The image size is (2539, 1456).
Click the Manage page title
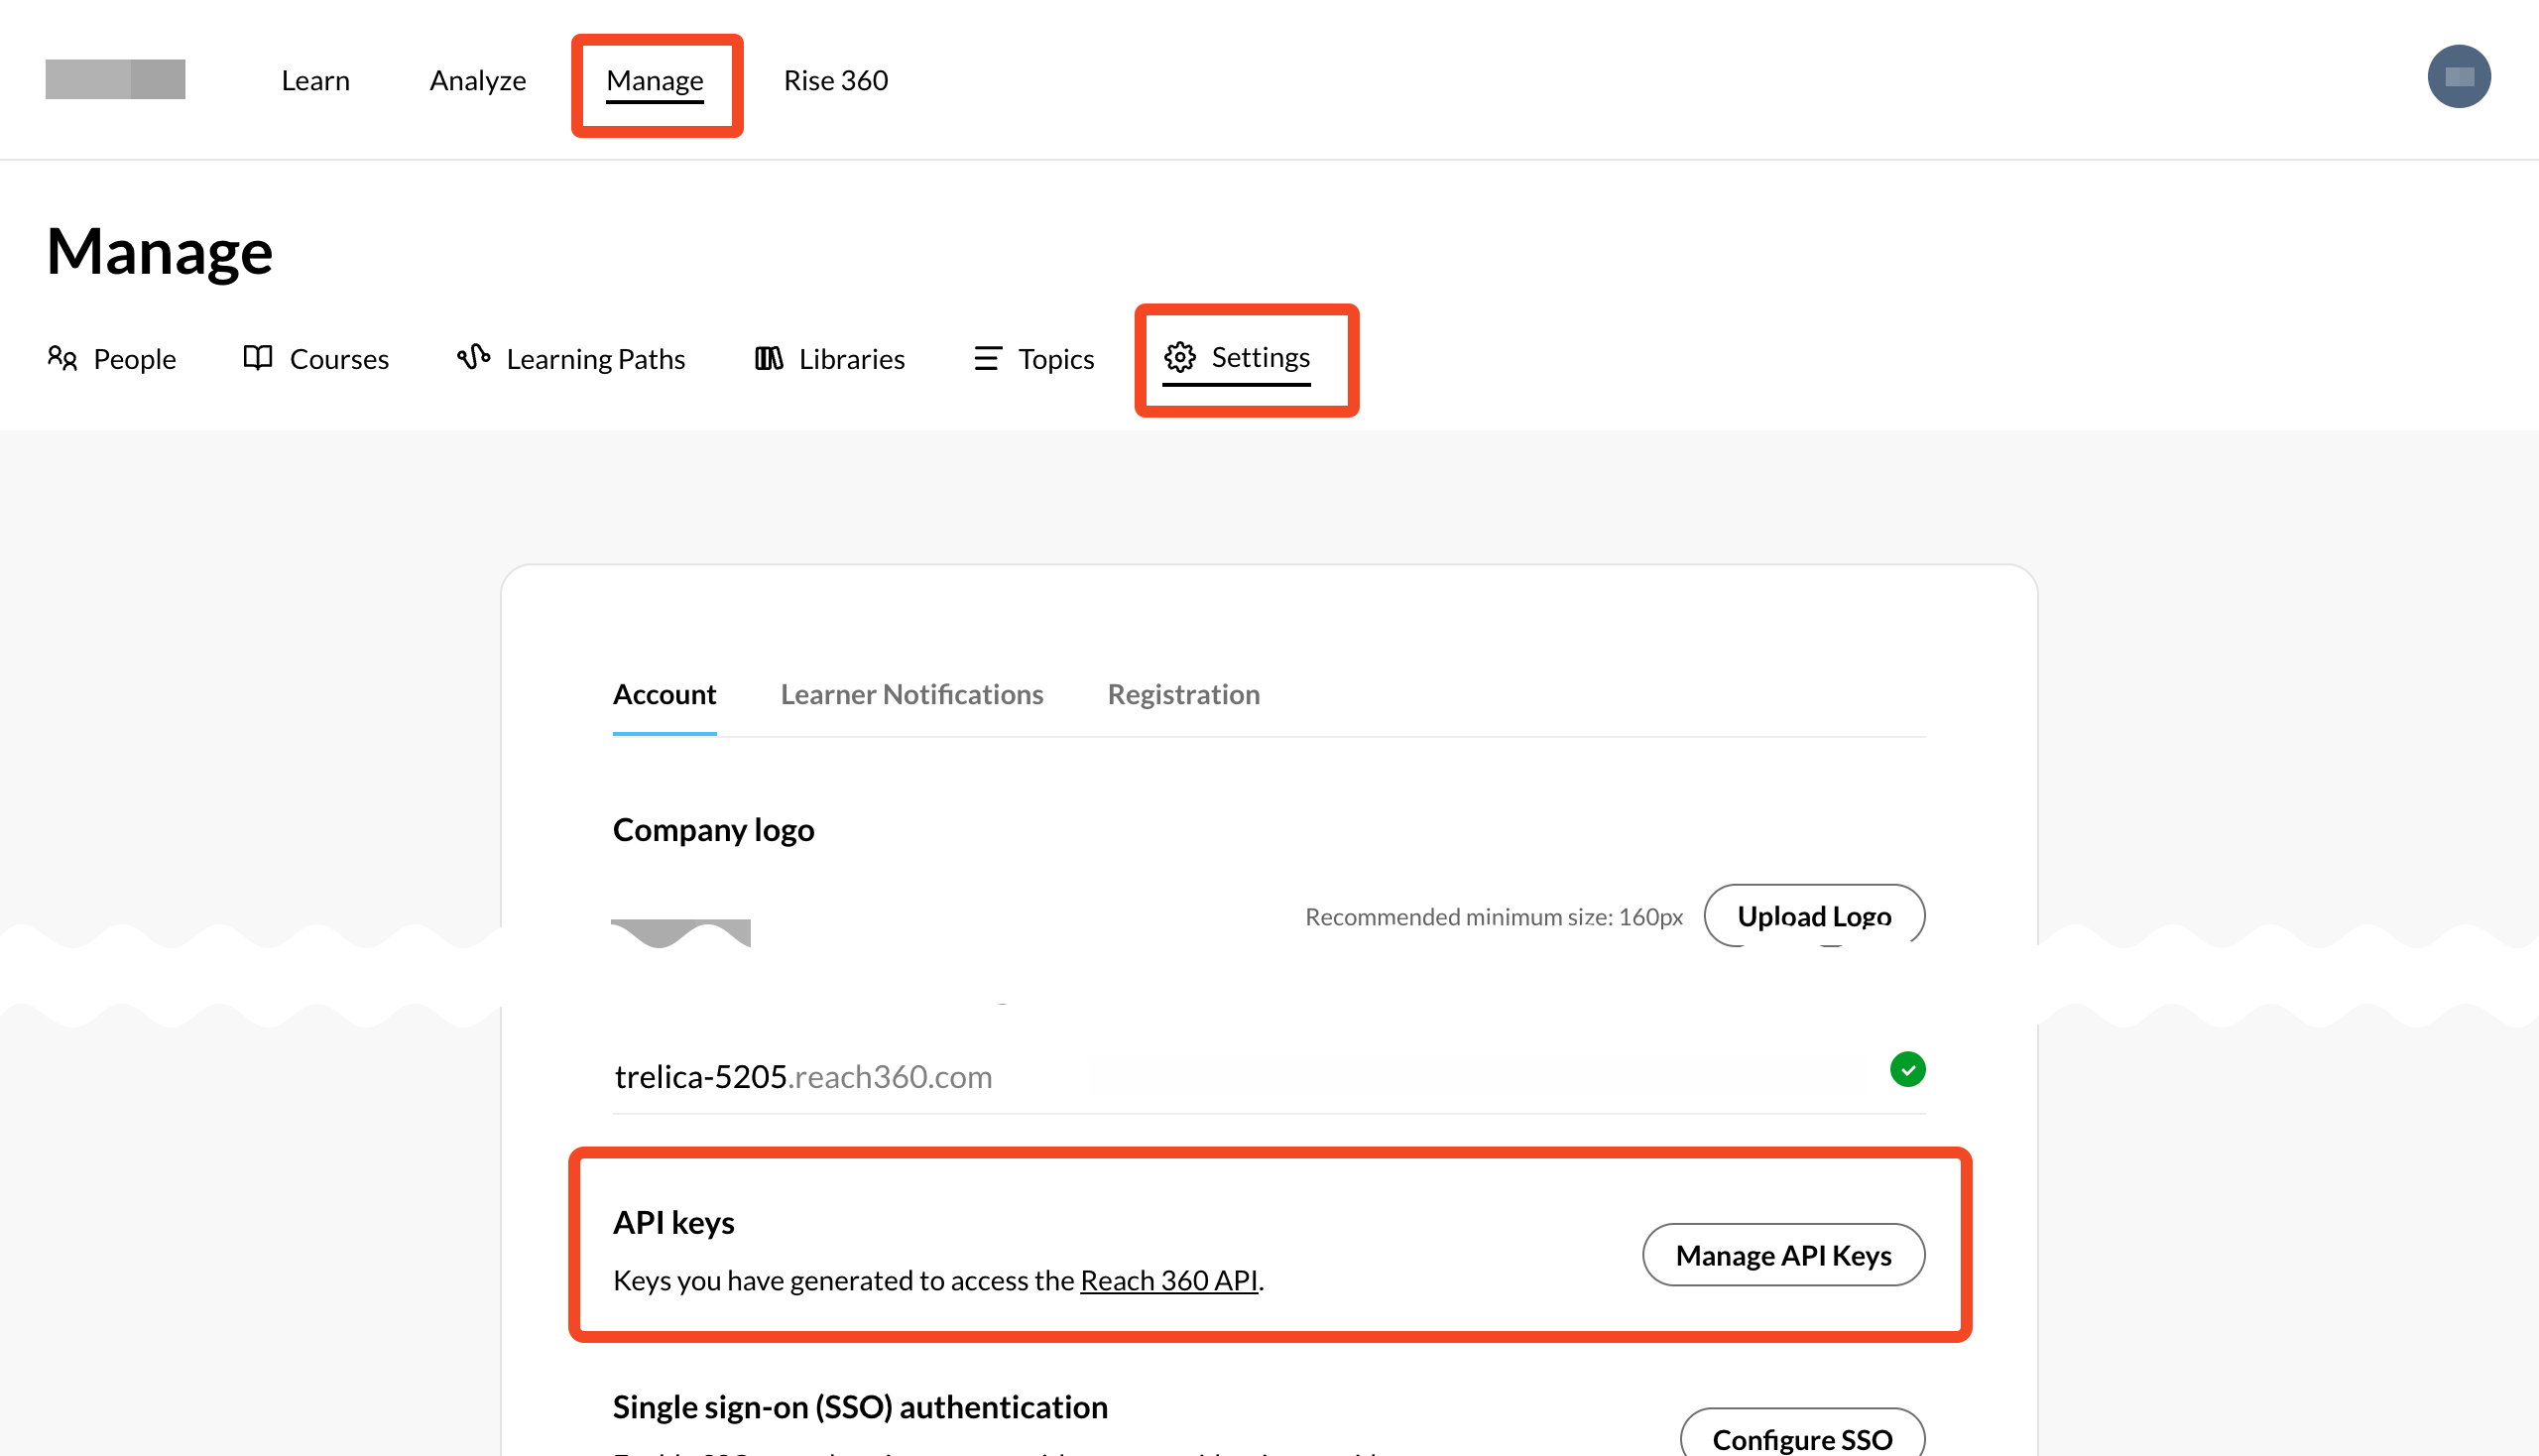(160, 250)
